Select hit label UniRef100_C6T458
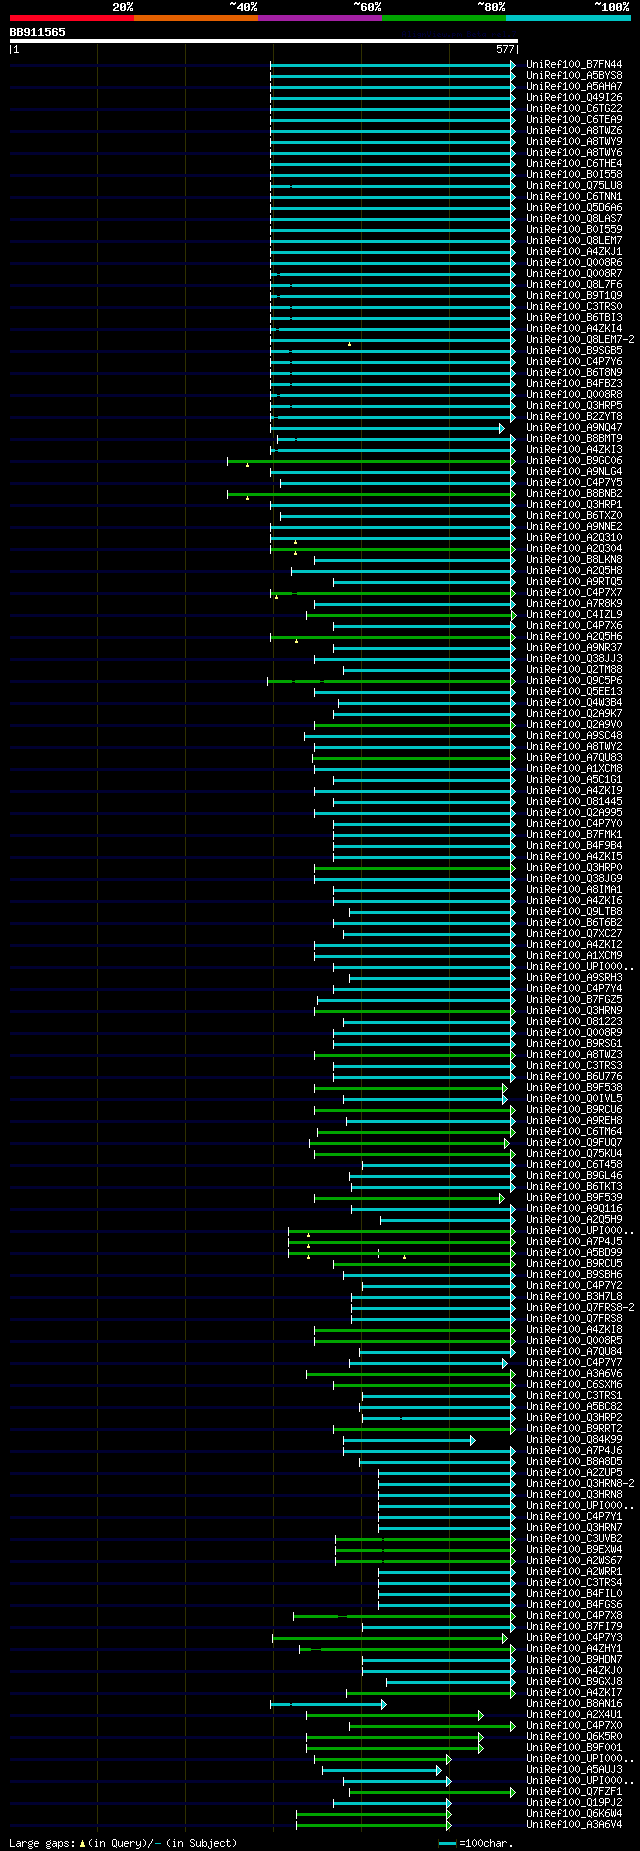Viewport: 640px width, 1851px height. point(574,1165)
